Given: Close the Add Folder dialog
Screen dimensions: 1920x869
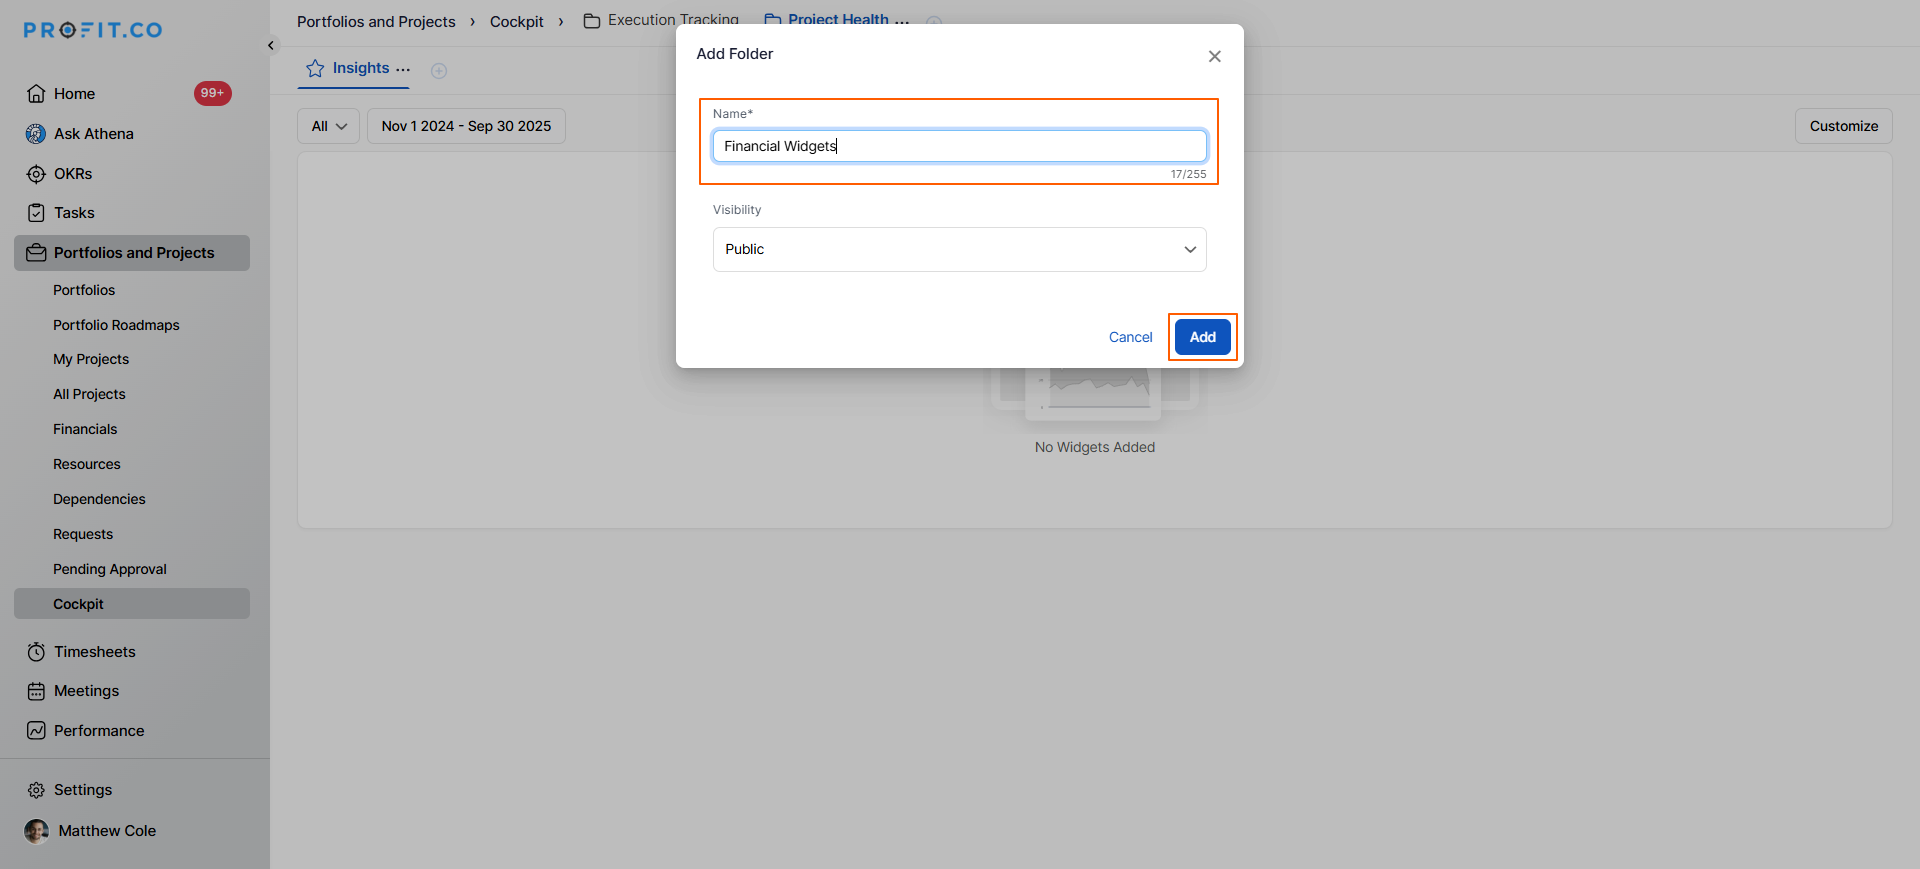Looking at the screenshot, I should pos(1215,56).
